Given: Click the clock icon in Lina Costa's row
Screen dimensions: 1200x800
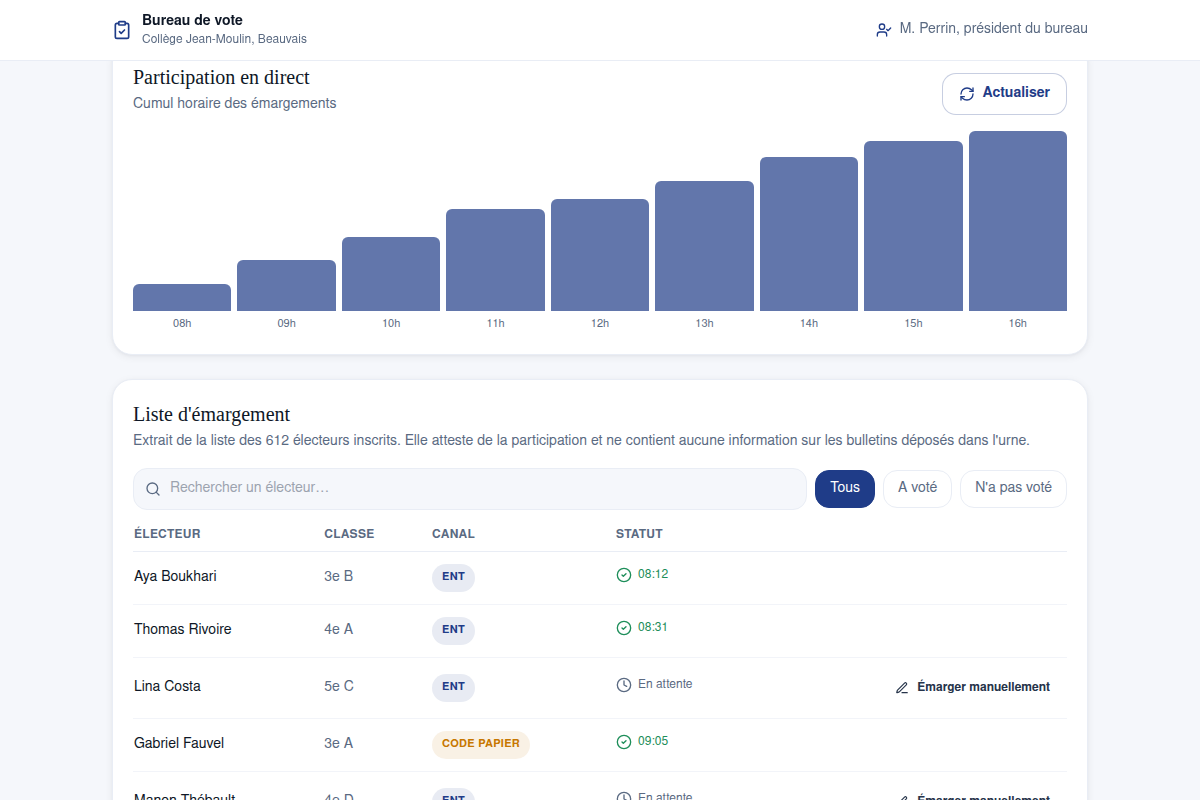Looking at the screenshot, I should (x=624, y=685).
